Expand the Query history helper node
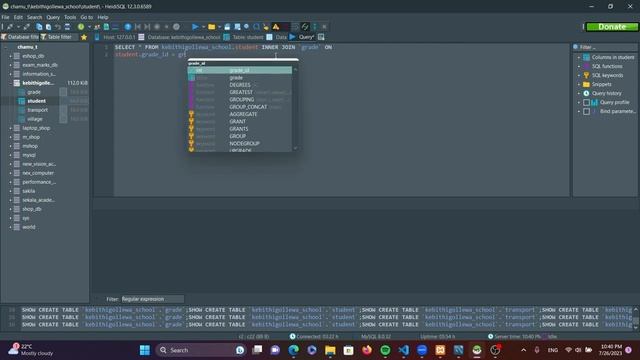Viewport: 640px width, 360px height. pos(578,93)
